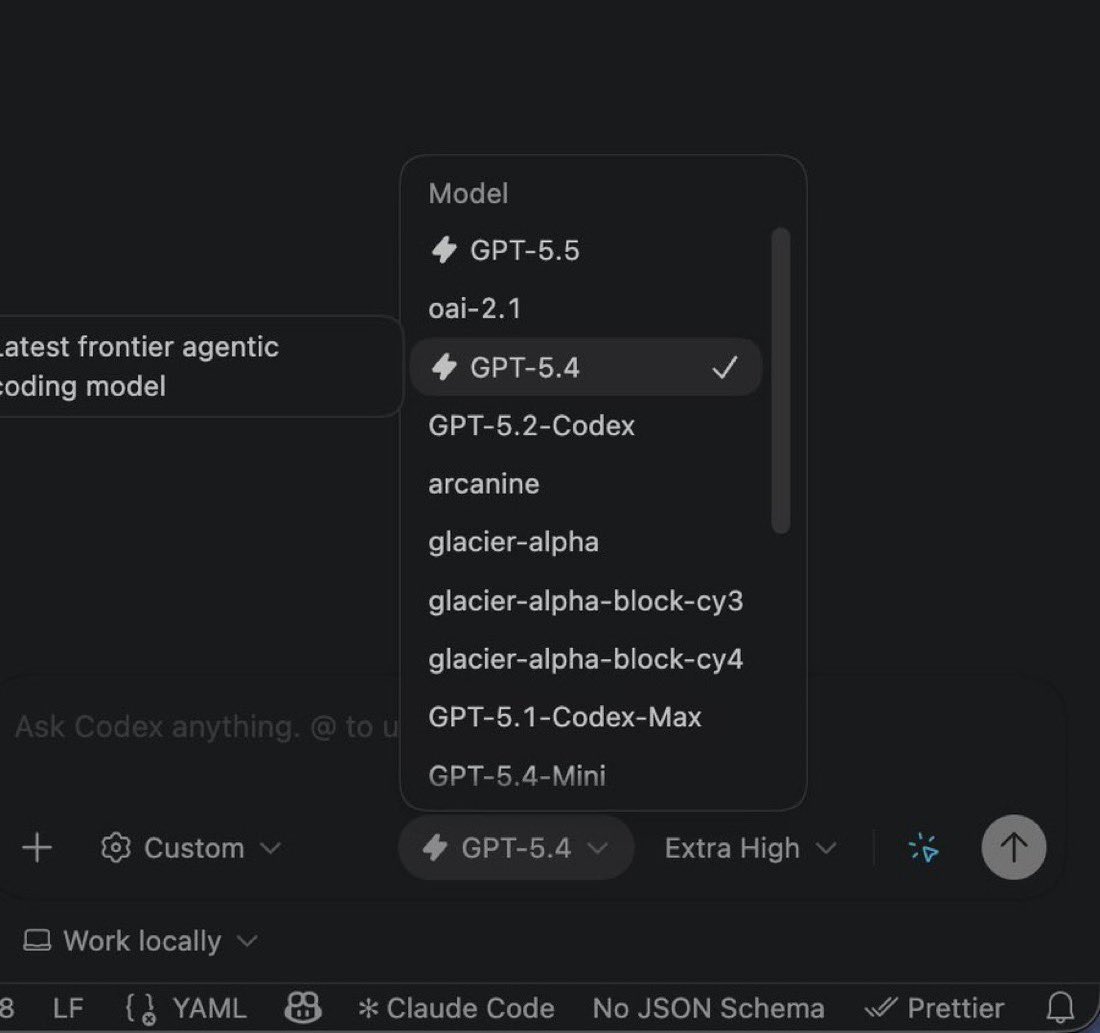Open the Work locally dropdown
Viewport: 1100px width, 1033px height.
tap(140, 941)
